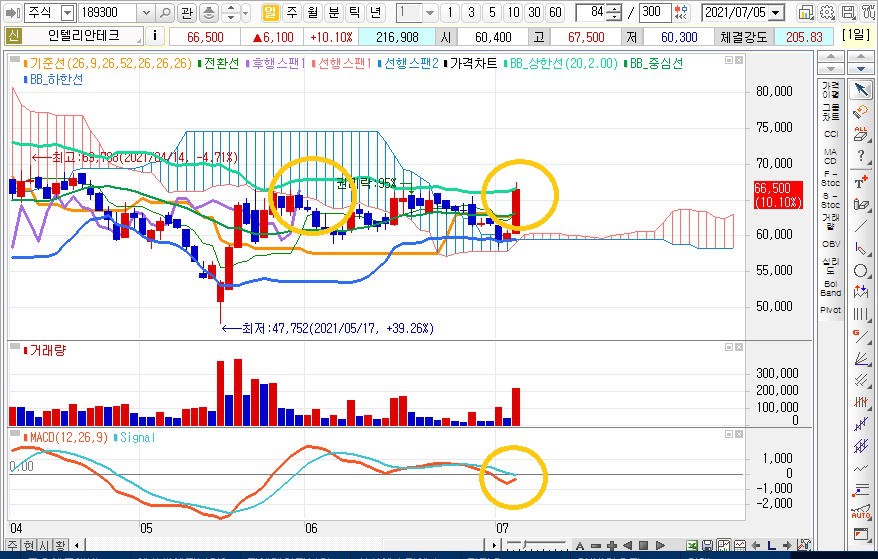878x559 pixels.
Task: Select the 분 minute period toggle
Action: click(334, 12)
